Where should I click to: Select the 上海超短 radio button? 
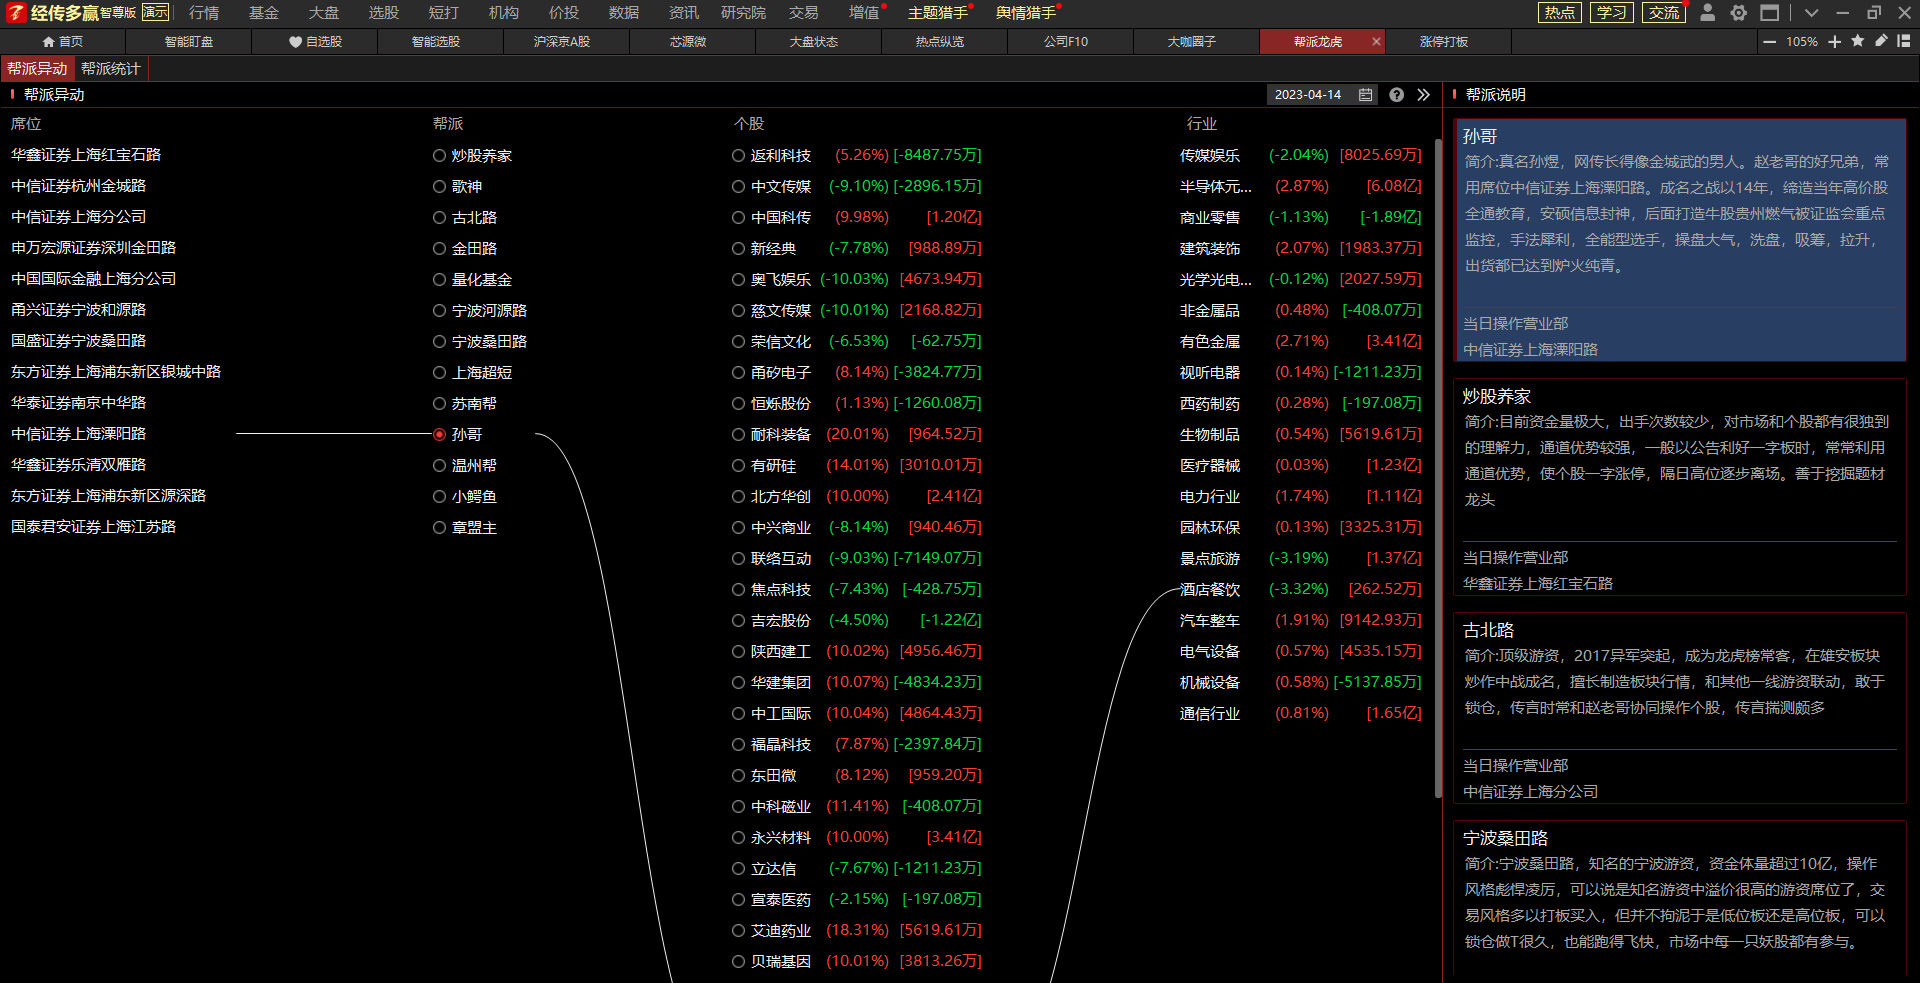[x=439, y=373]
